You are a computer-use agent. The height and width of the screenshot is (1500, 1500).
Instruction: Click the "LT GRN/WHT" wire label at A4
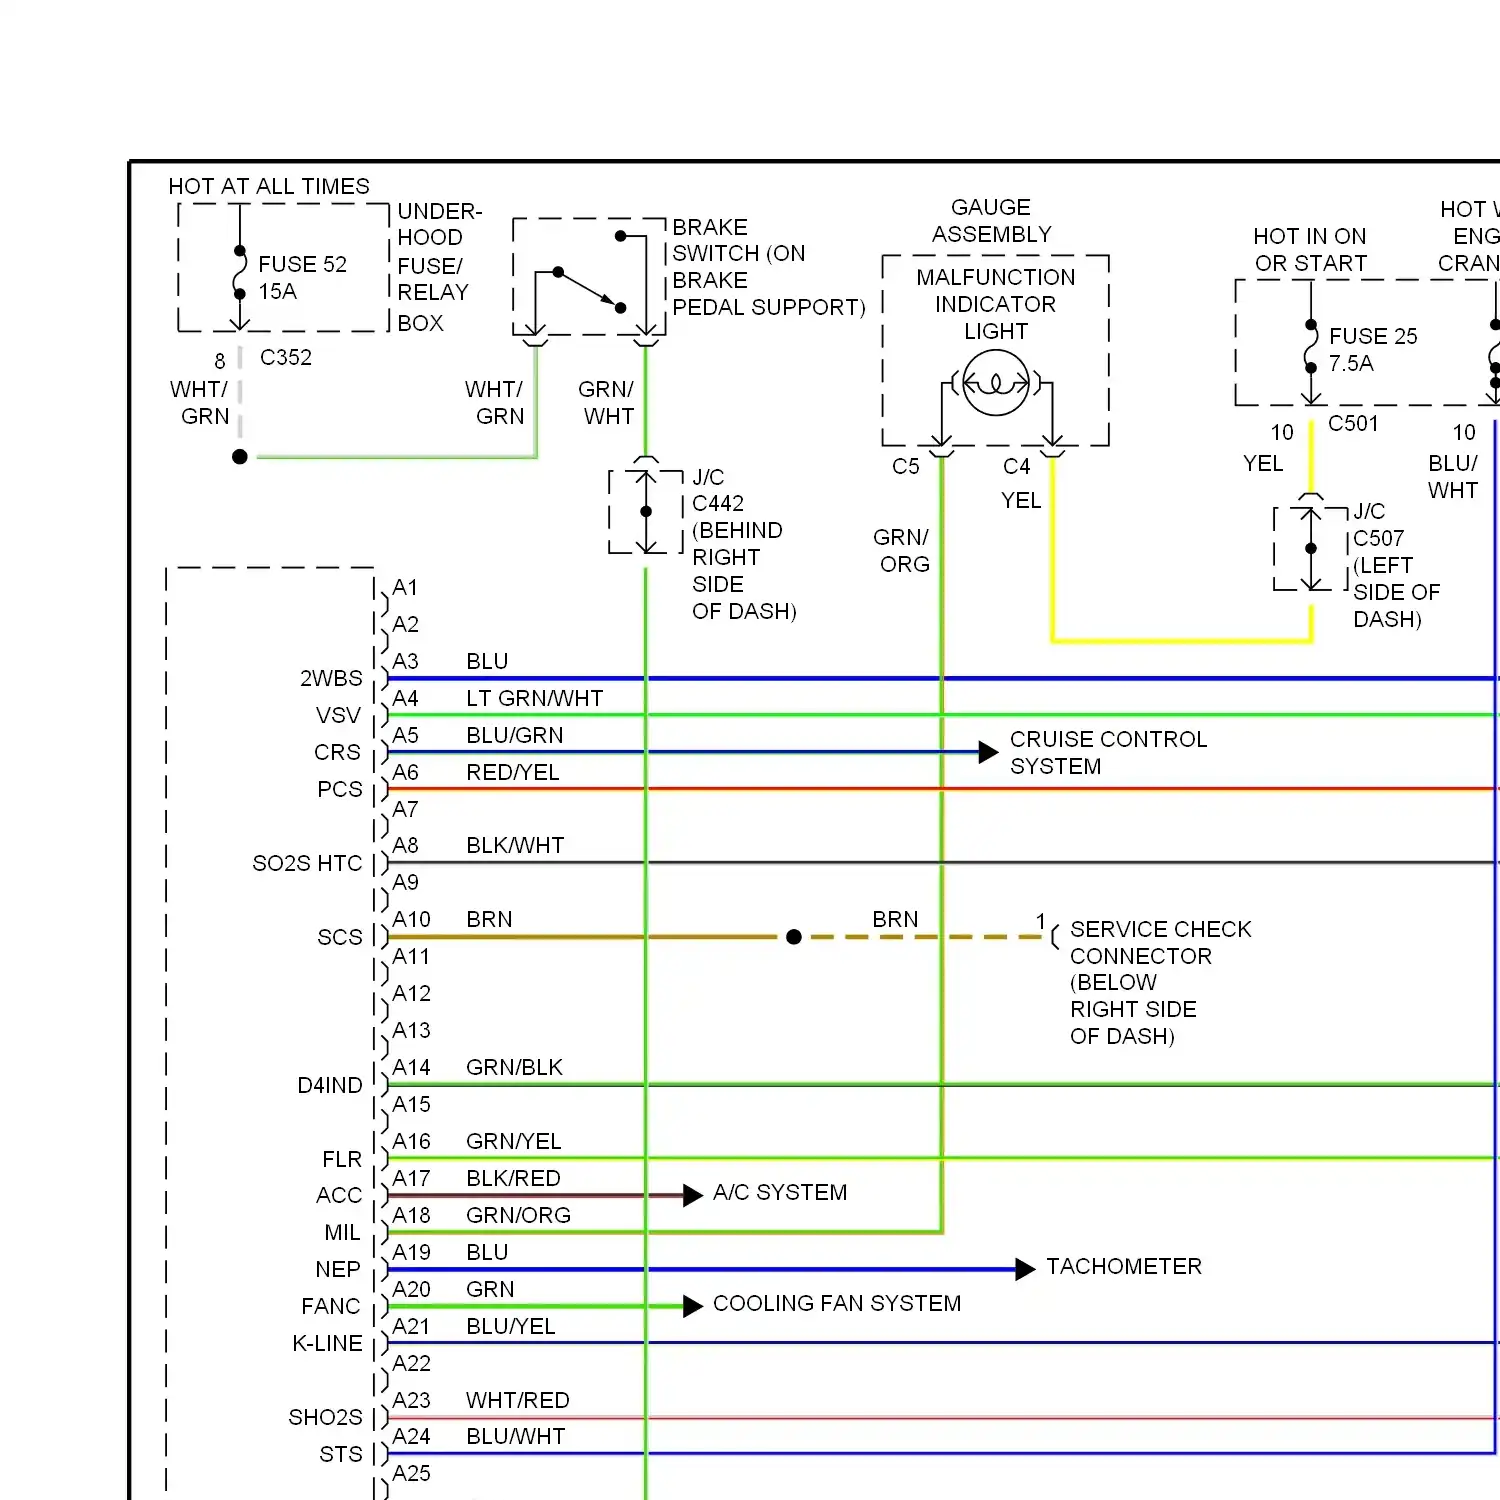pyautogui.click(x=535, y=698)
